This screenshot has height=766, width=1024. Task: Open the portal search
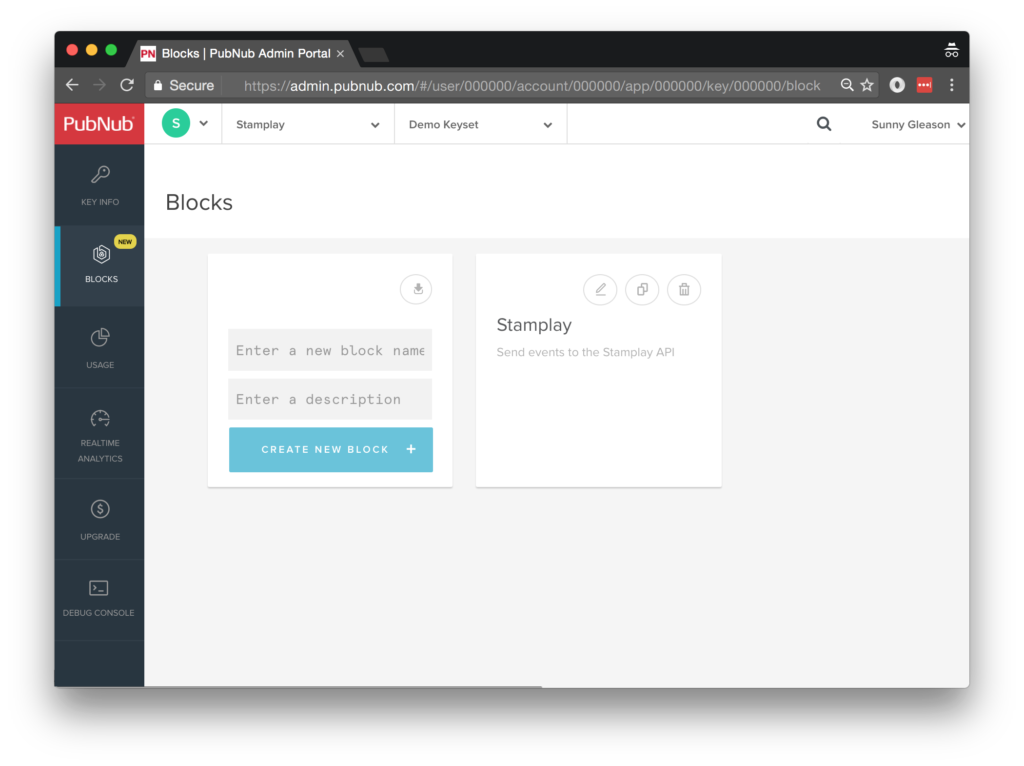pyautogui.click(x=823, y=124)
